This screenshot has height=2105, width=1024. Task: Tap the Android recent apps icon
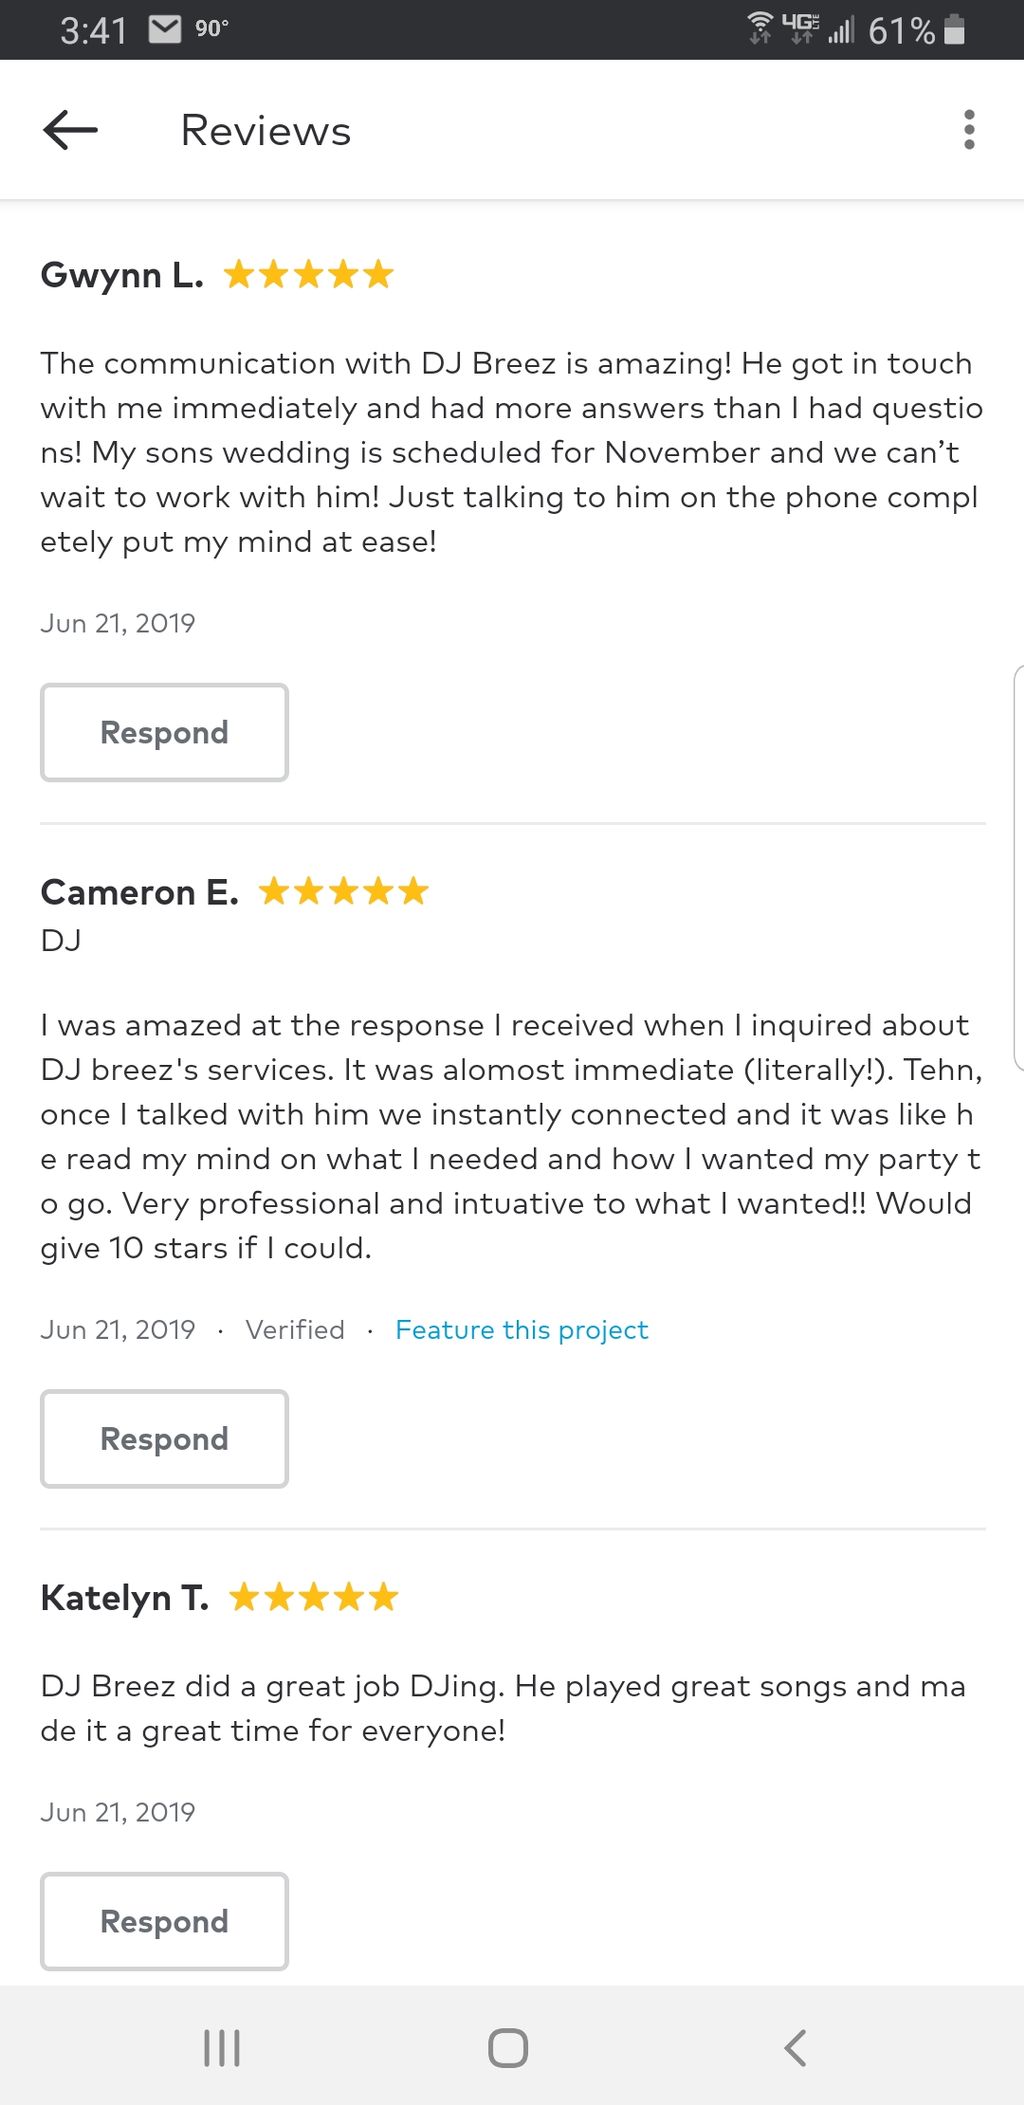click(221, 2047)
